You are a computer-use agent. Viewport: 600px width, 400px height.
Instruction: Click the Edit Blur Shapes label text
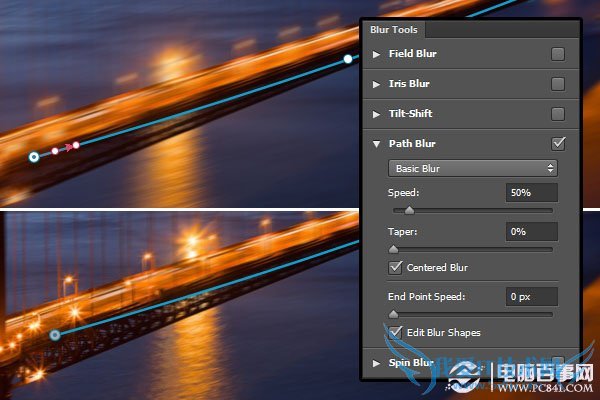(443, 333)
